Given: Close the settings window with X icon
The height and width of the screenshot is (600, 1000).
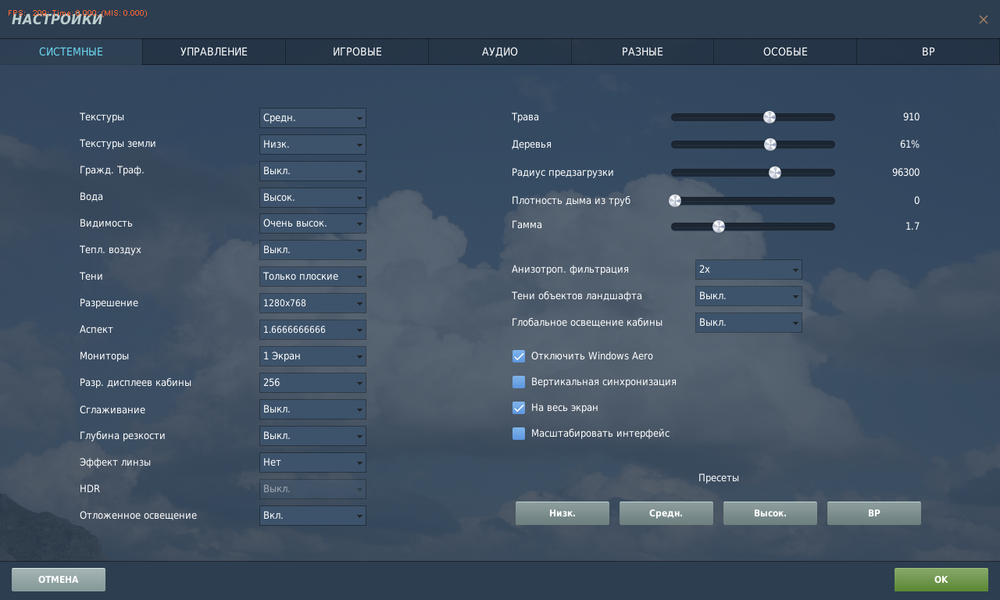Looking at the screenshot, I should coord(983,20).
